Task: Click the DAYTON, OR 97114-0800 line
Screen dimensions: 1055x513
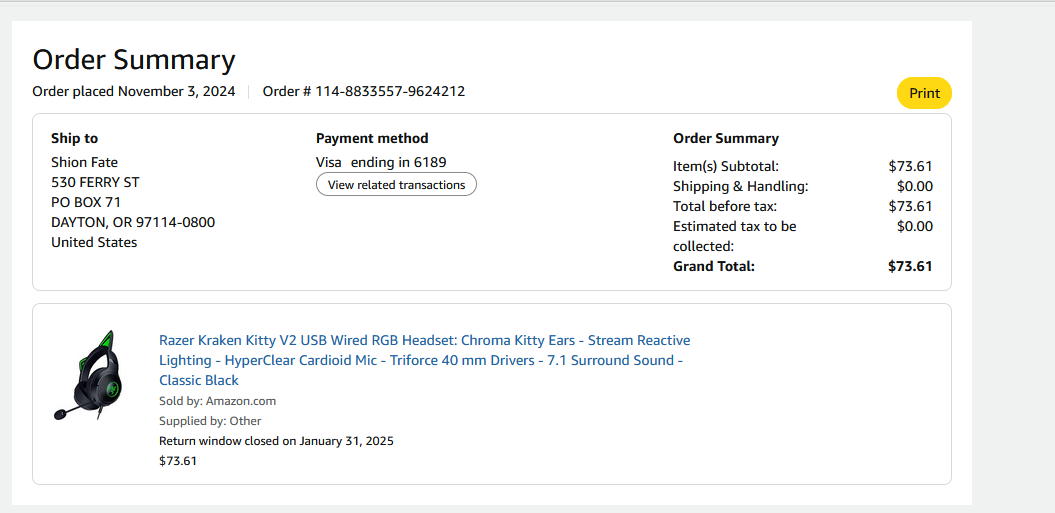Action: [x=133, y=222]
